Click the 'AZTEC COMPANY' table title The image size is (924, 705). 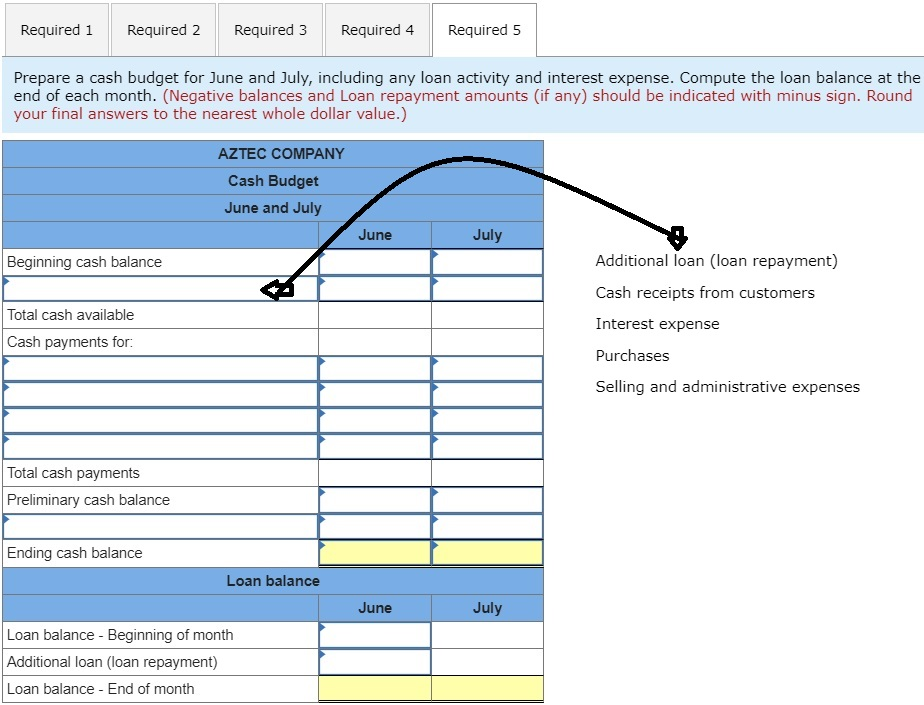click(x=281, y=154)
